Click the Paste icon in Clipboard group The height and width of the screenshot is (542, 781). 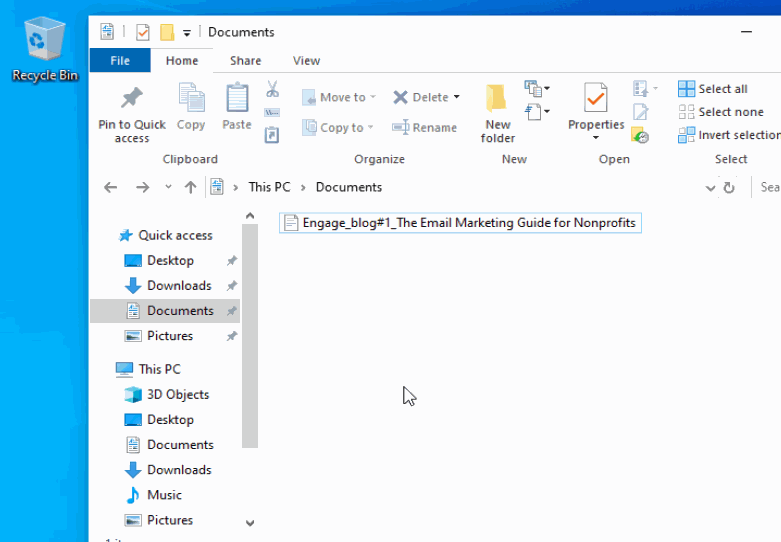tap(237, 100)
